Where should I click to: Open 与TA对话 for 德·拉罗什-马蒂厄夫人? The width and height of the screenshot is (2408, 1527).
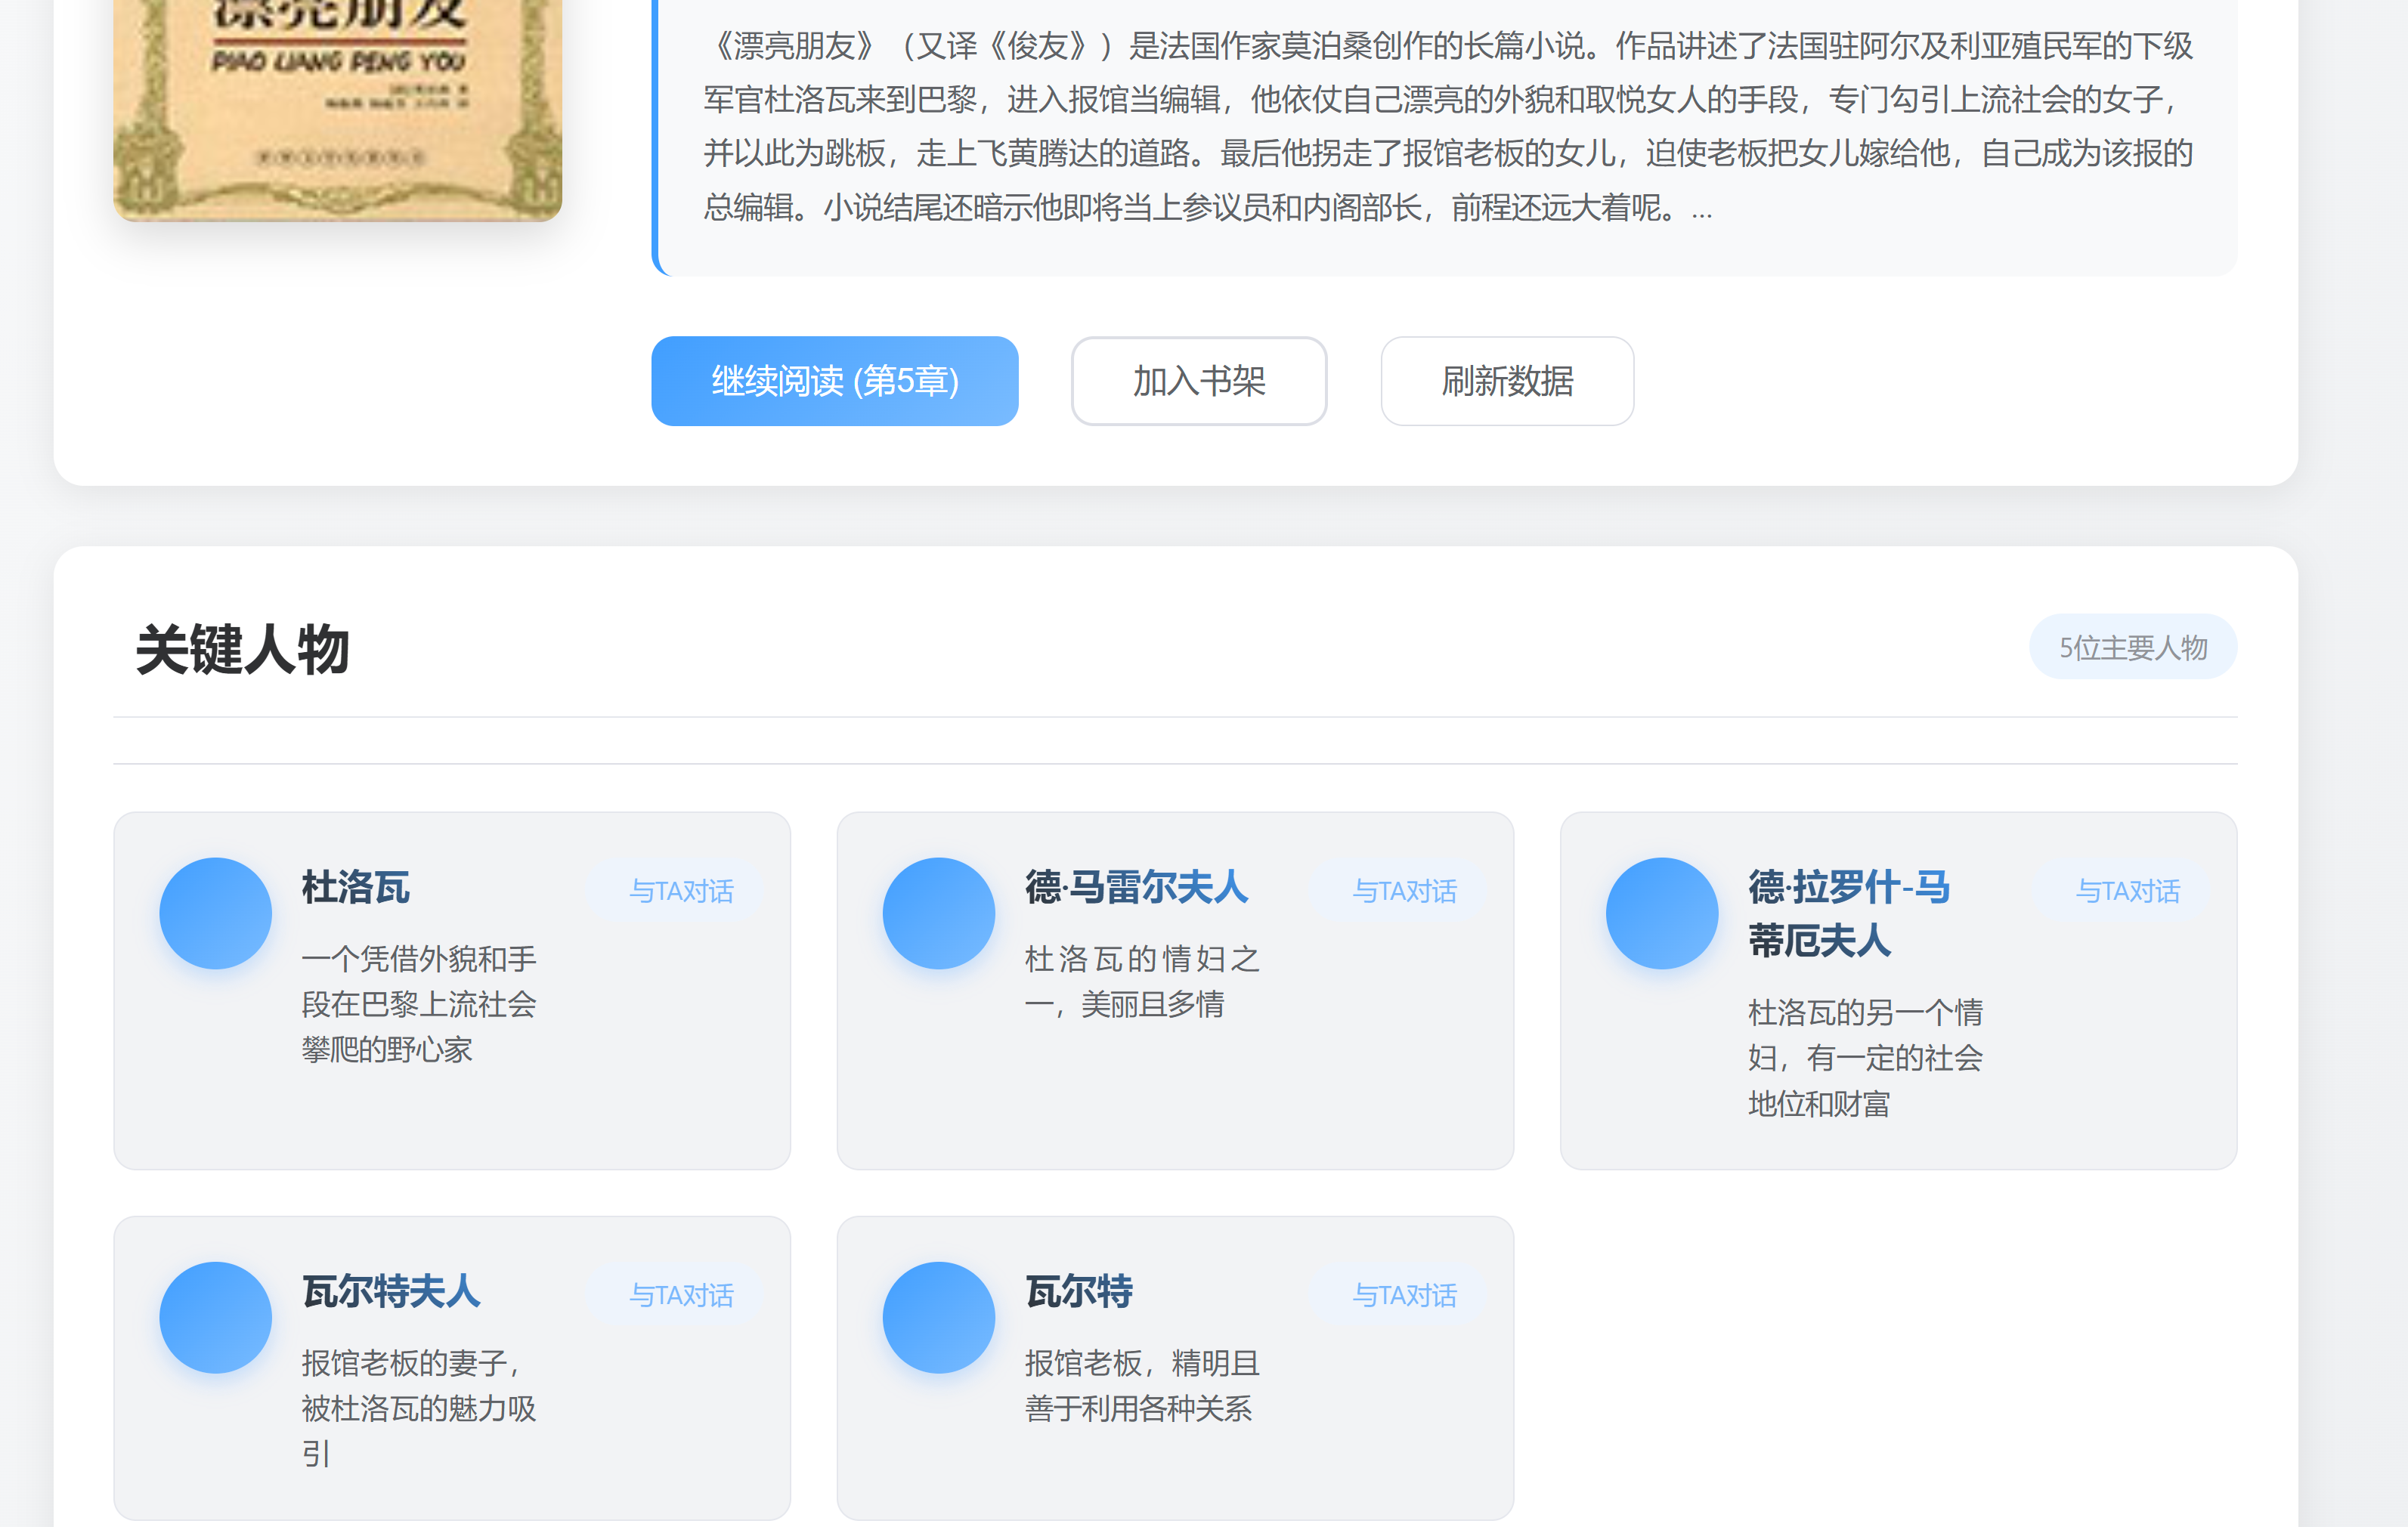point(2127,890)
